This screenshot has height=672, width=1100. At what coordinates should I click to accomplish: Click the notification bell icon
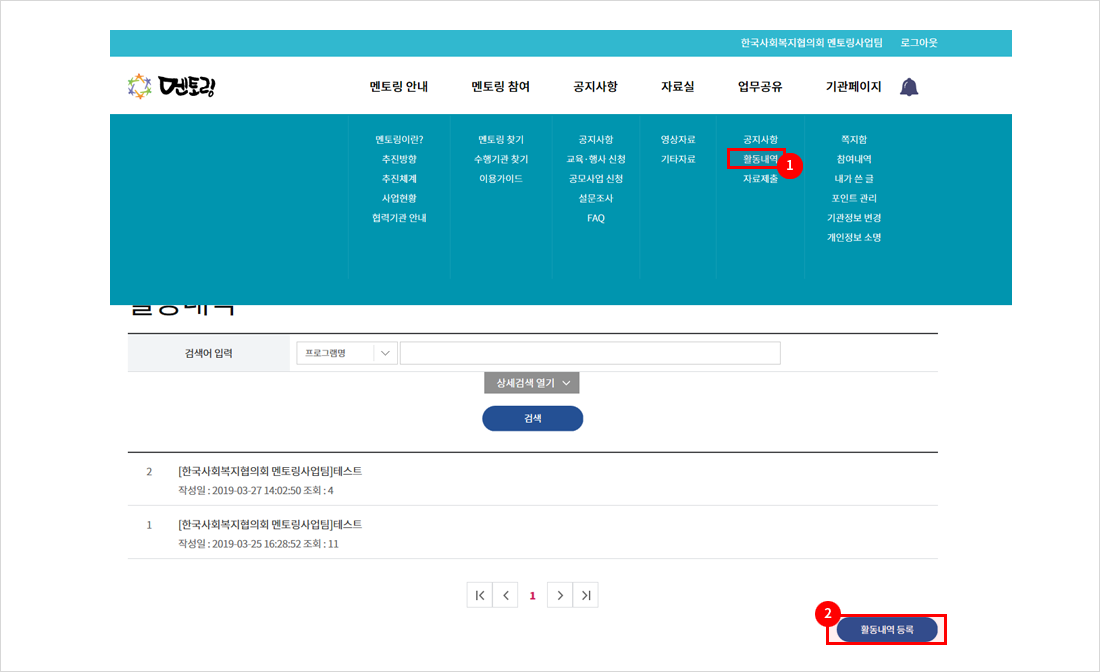[909, 87]
